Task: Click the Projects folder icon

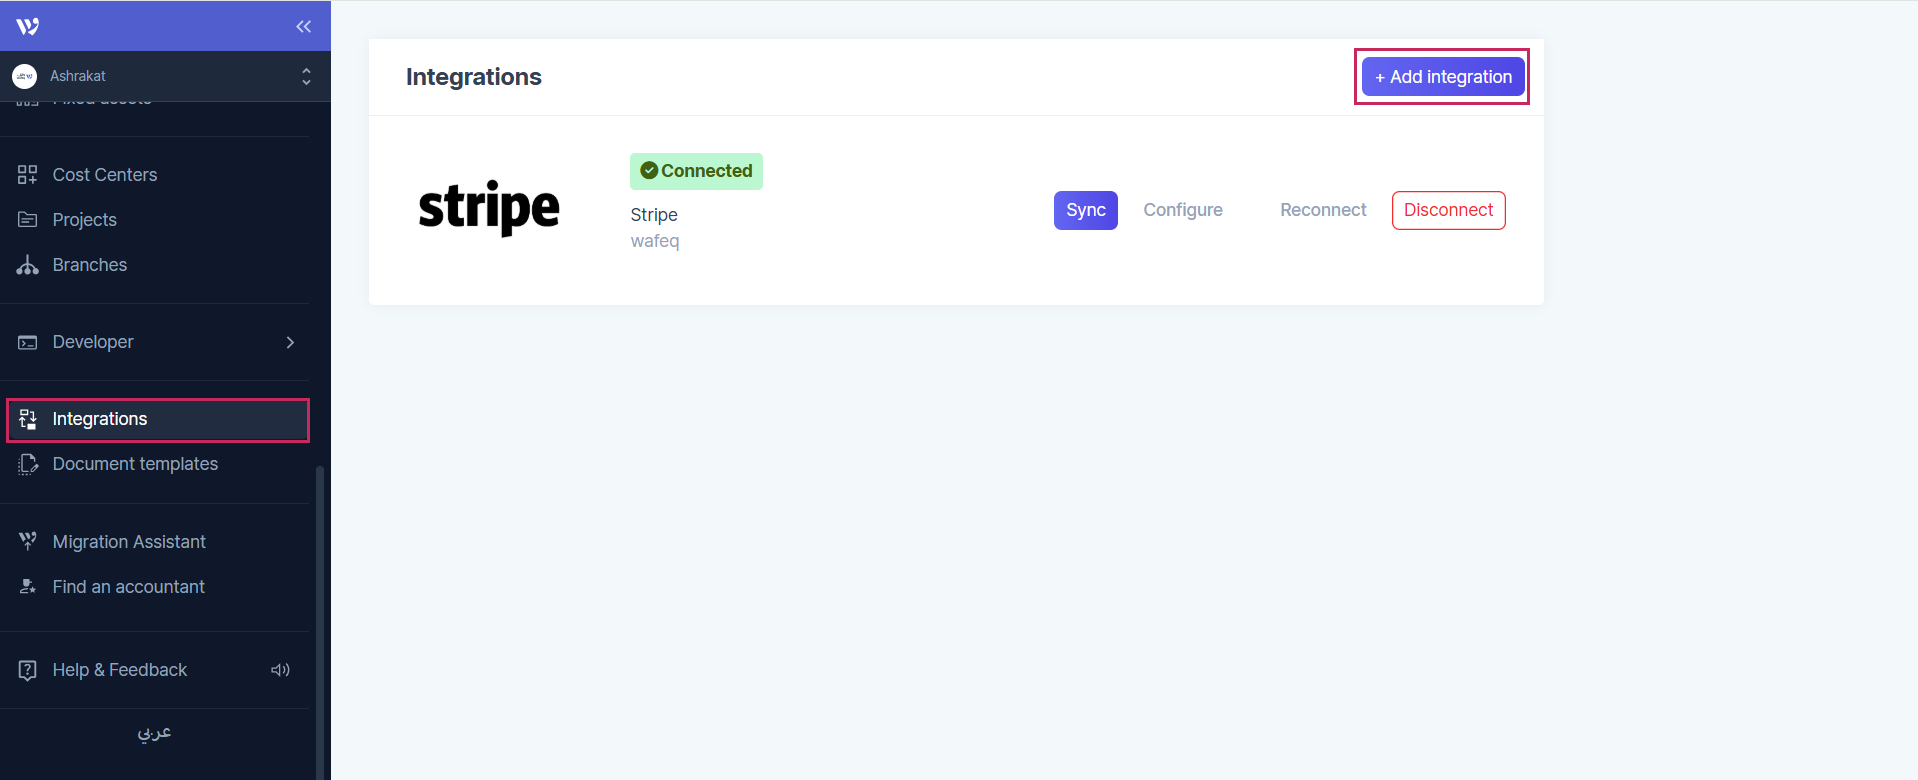Action: 28,220
